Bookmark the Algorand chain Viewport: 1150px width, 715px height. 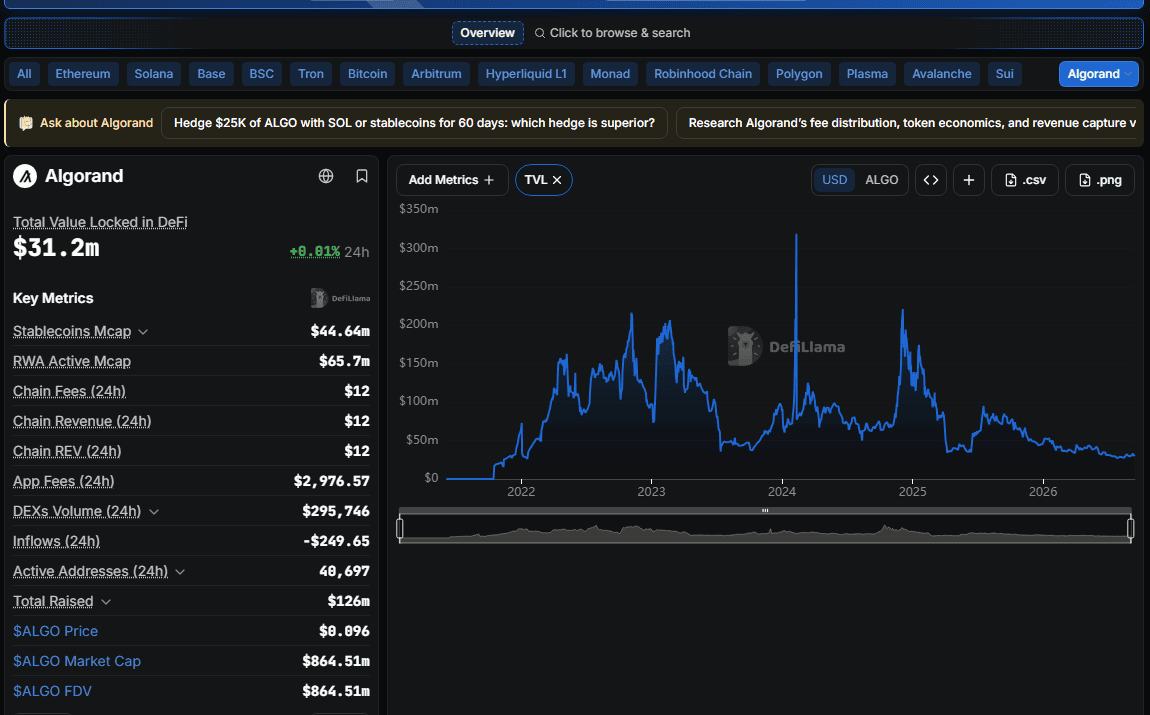[x=362, y=176]
